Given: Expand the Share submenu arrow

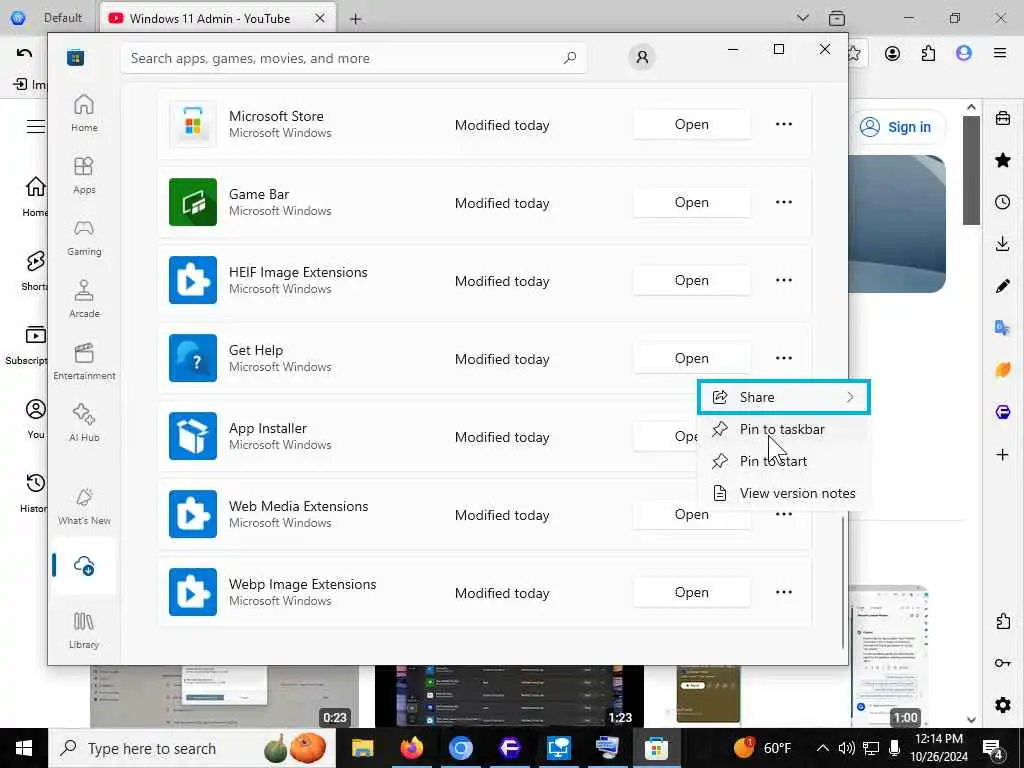Looking at the screenshot, I should pos(850,397).
